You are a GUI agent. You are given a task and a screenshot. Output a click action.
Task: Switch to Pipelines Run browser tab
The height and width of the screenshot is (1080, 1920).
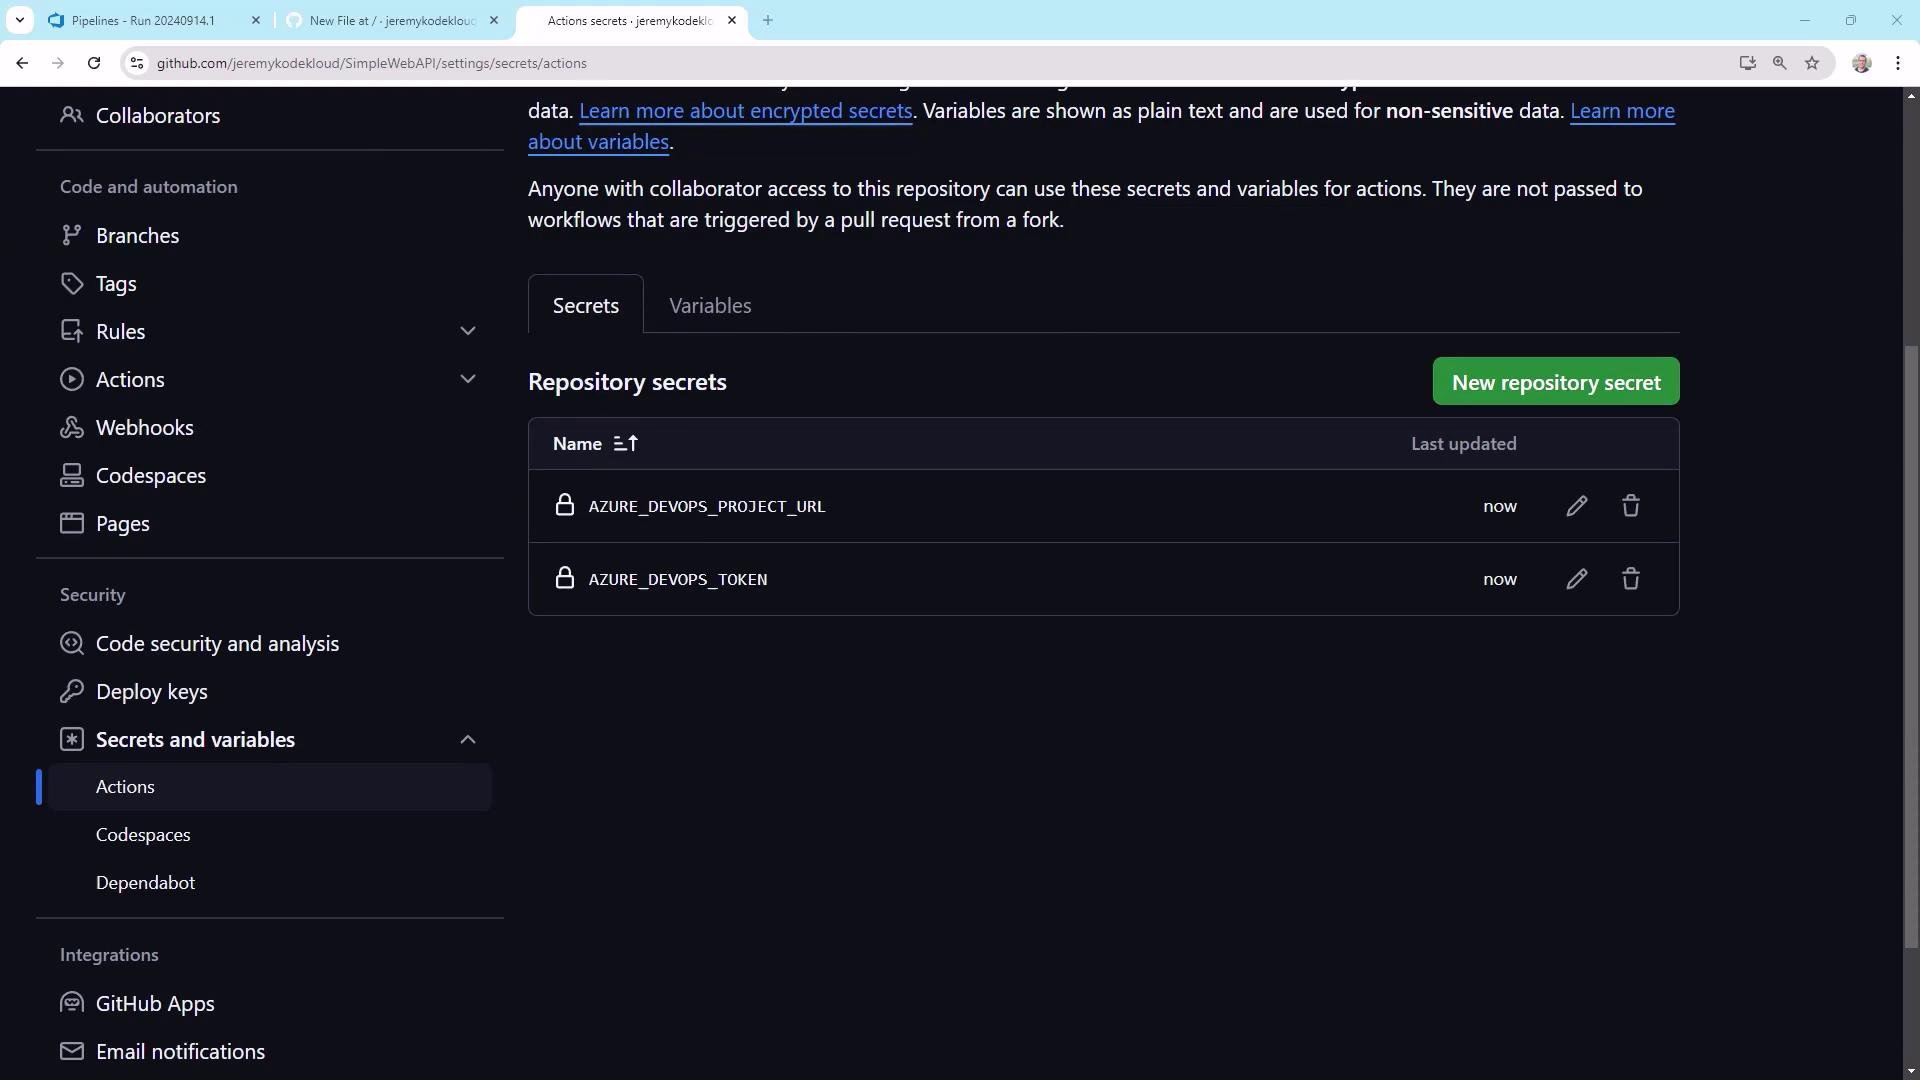point(143,20)
